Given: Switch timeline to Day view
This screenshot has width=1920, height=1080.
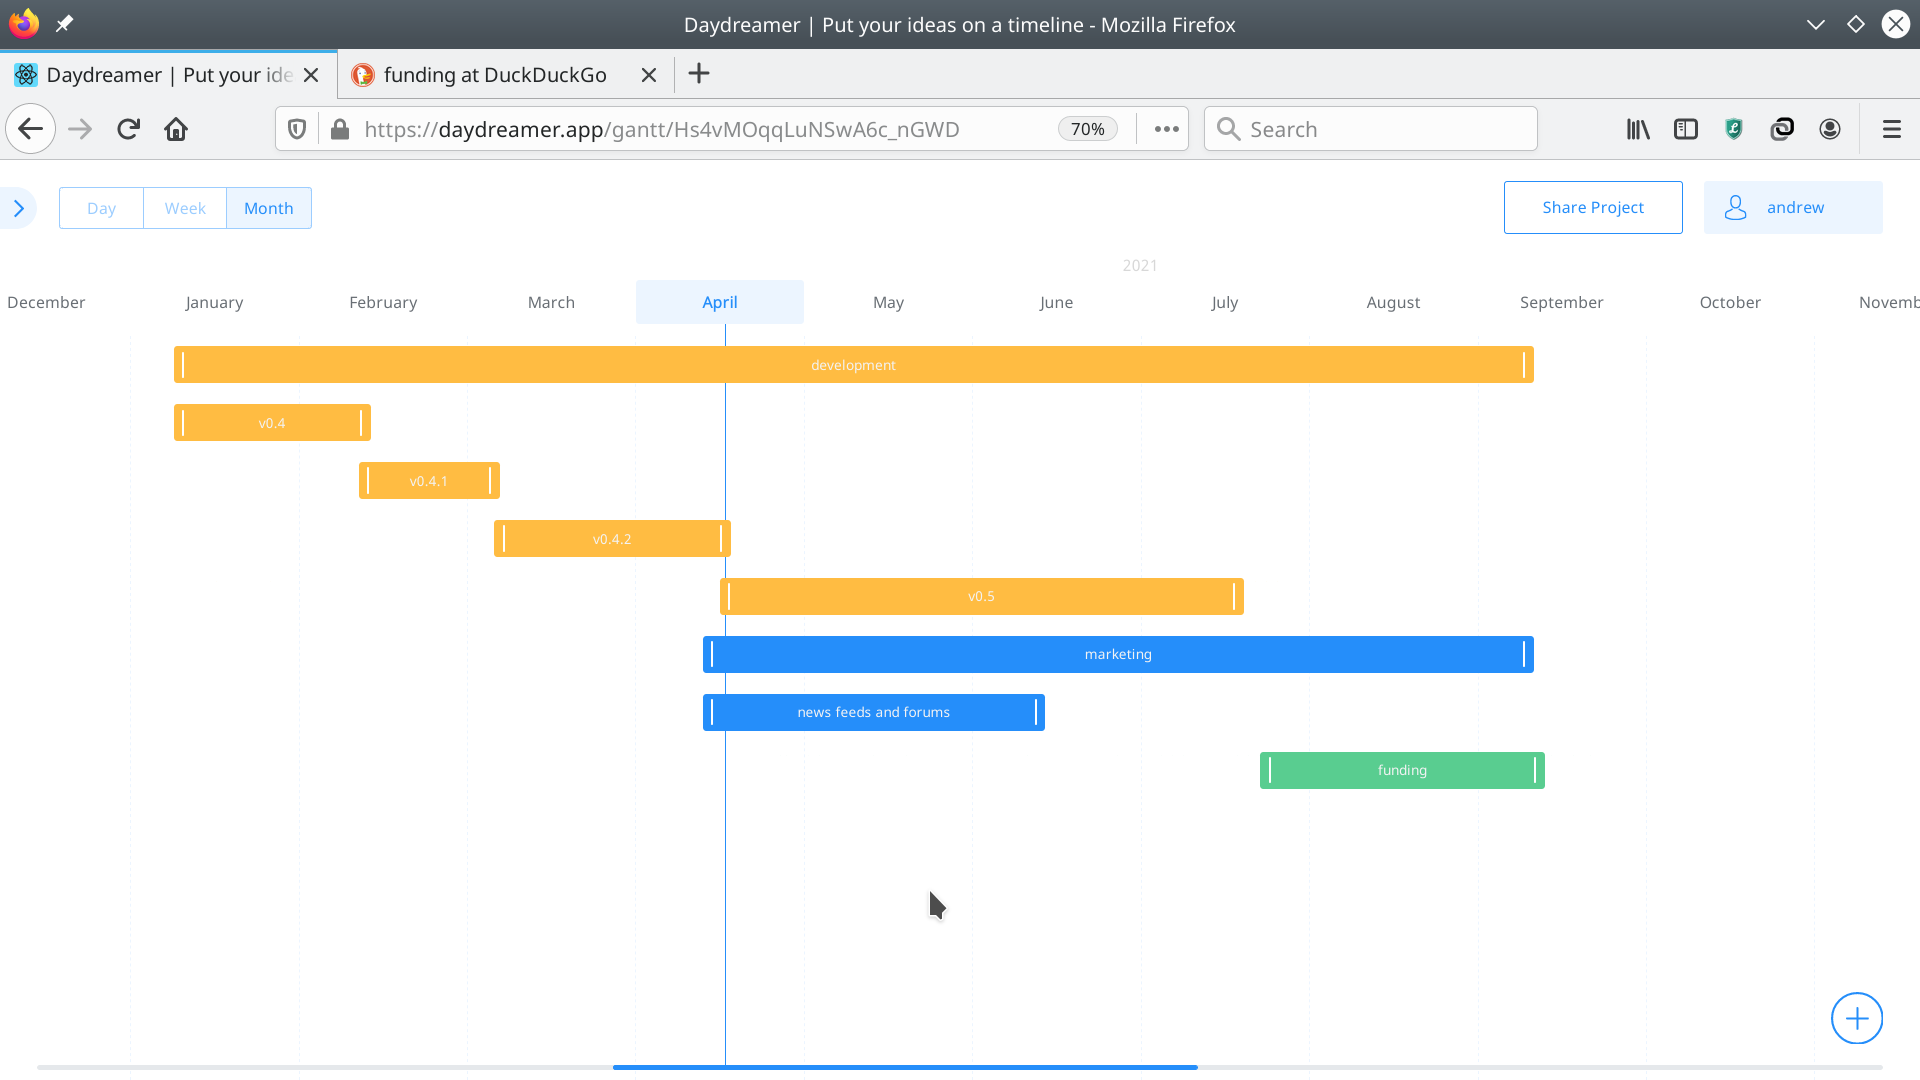Looking at the screenshot, I should point(101,208).
